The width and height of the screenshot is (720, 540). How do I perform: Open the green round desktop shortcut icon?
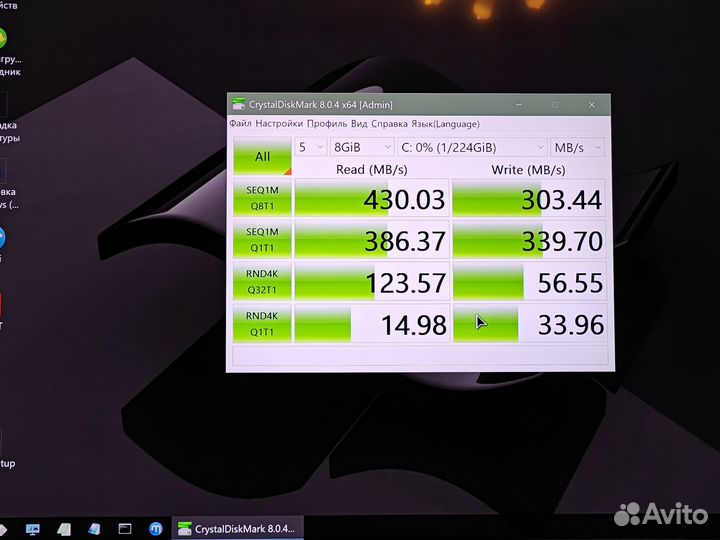[x=3, y=40]
